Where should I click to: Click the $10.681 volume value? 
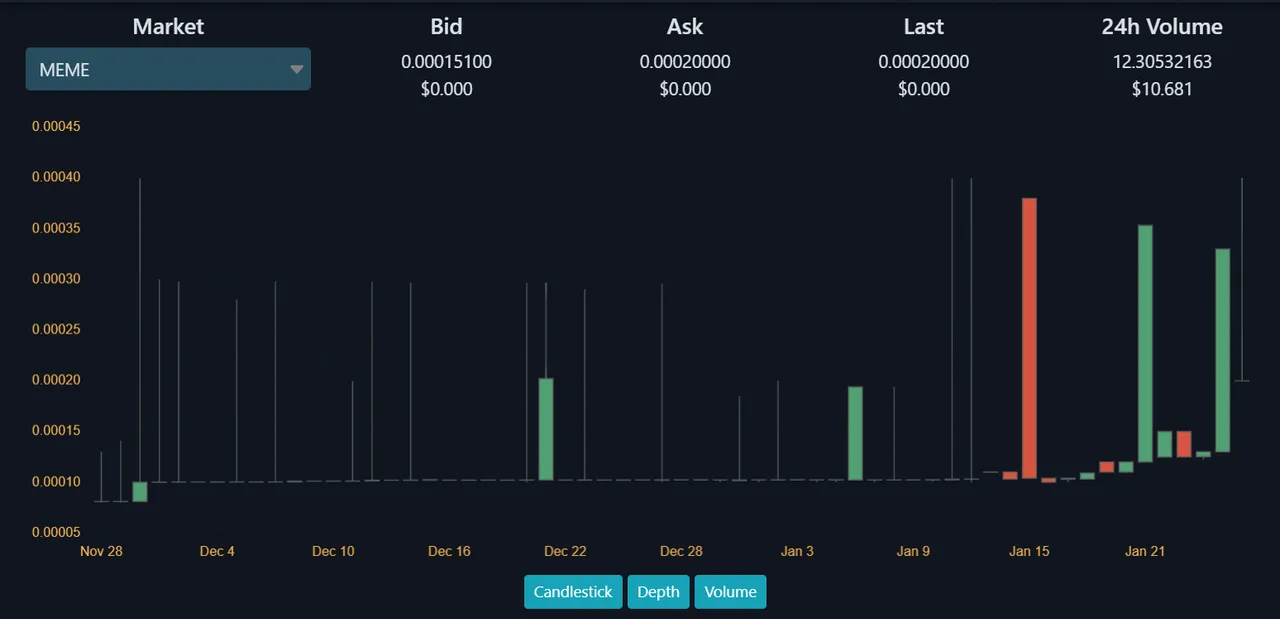(1162, 89)
